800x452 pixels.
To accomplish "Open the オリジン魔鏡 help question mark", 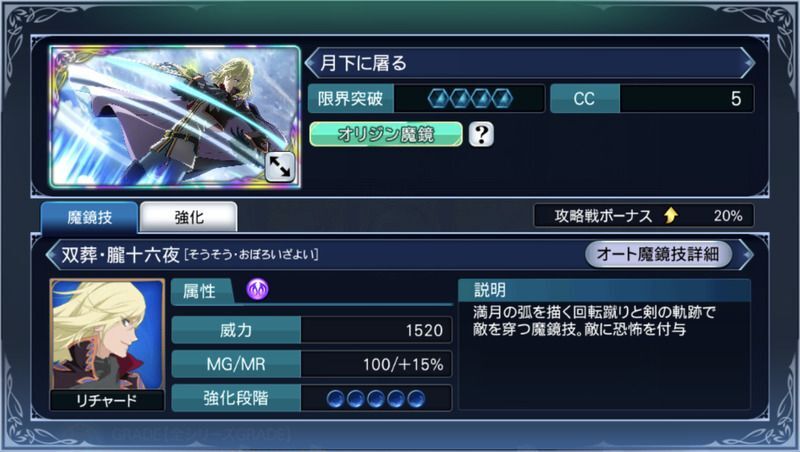I will point(481,134).
